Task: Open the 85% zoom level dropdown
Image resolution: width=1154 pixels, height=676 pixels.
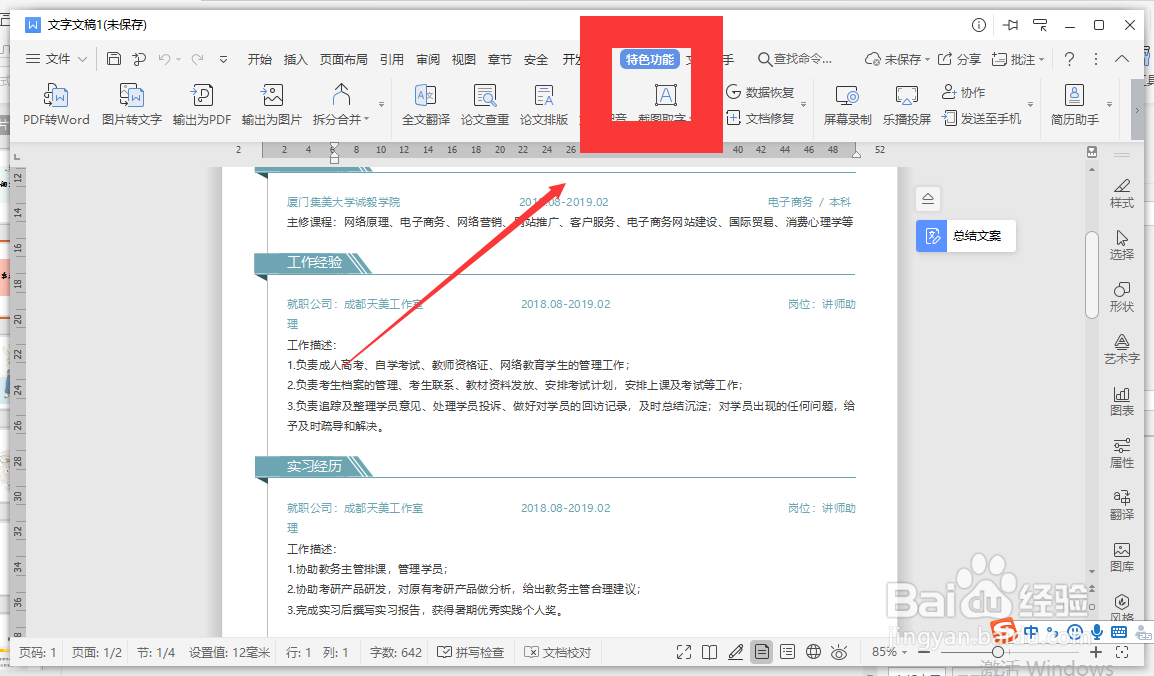Action: pyautogui.click(x=888, y=652)
